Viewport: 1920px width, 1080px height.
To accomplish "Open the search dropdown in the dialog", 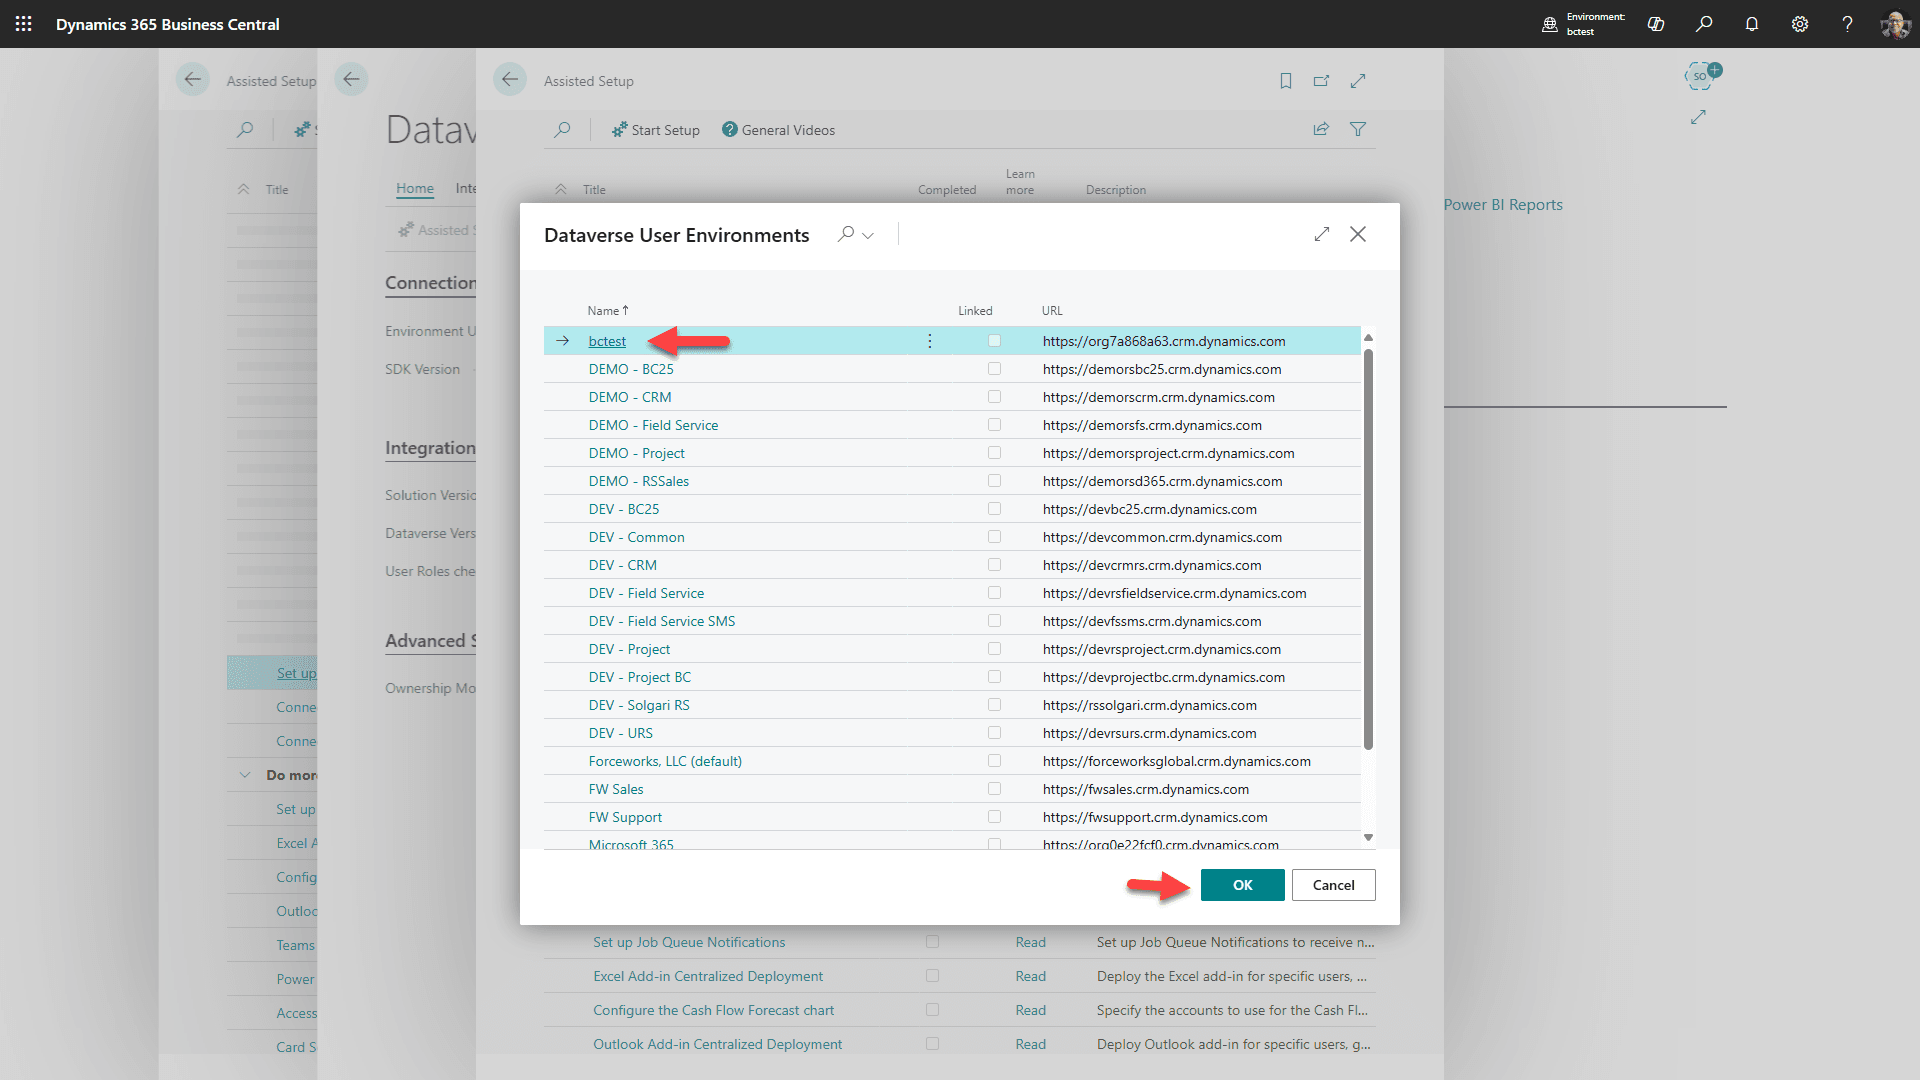I will 868,234.
